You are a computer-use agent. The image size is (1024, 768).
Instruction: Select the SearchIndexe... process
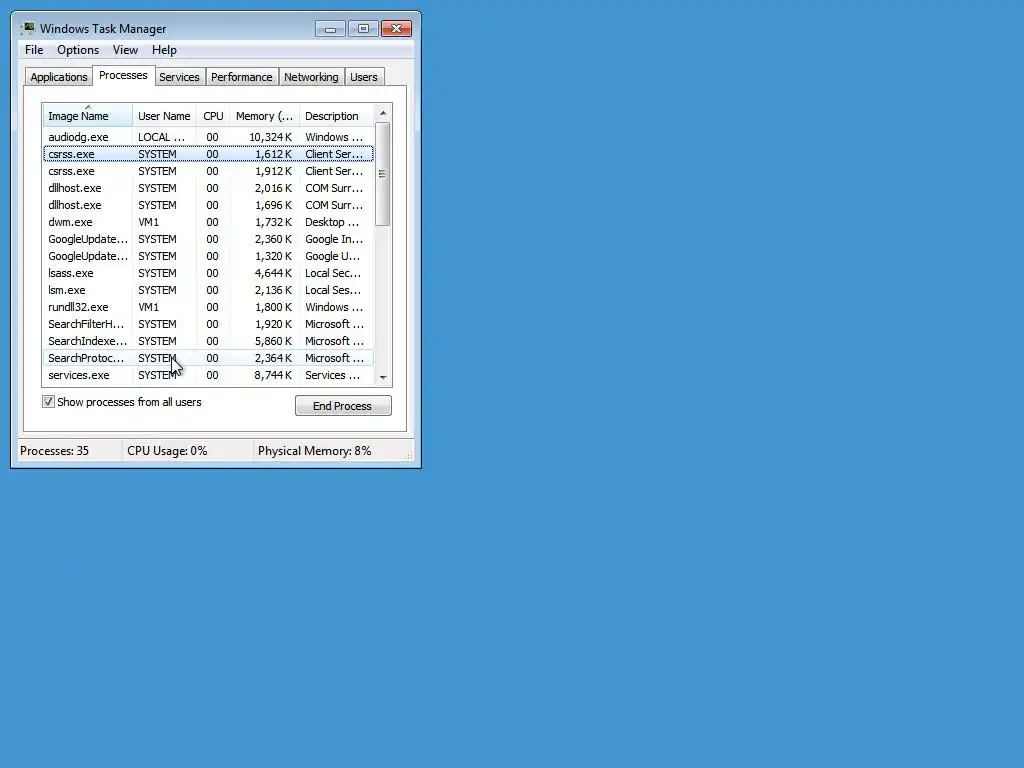(x=208, y=341)
